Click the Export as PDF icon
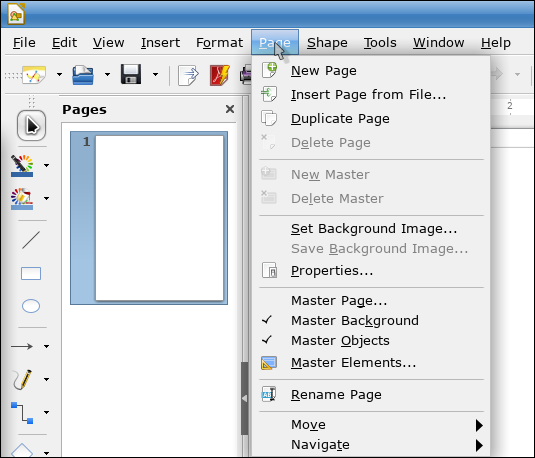 pos(219,75)
